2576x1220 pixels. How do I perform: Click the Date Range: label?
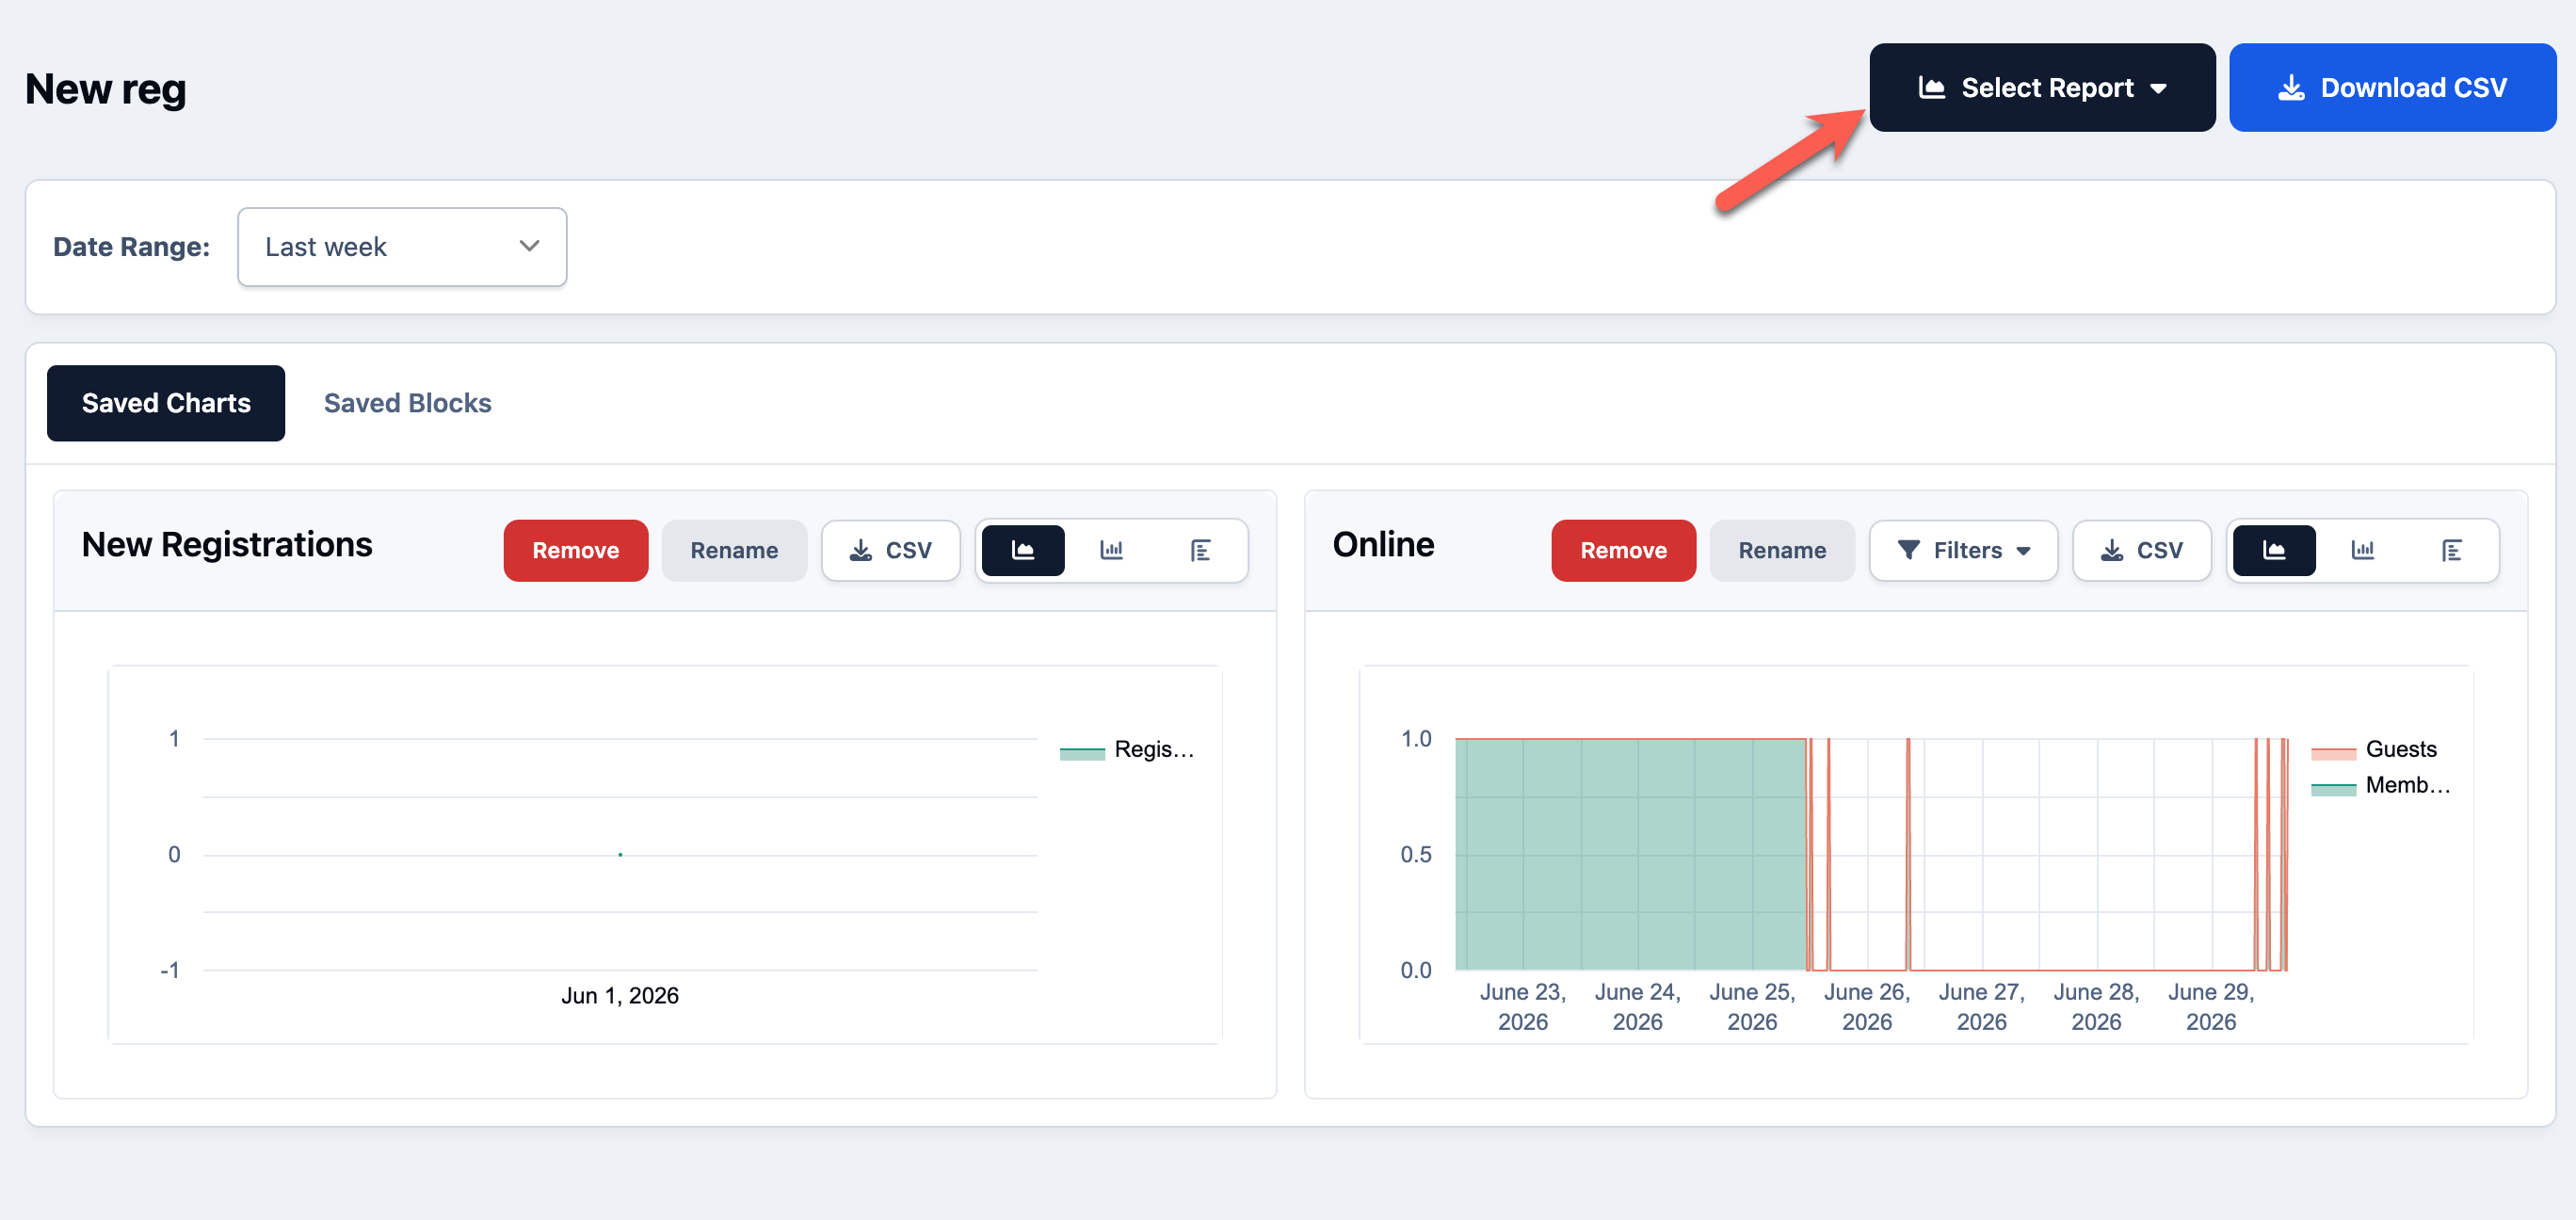(x=132, y=247)
